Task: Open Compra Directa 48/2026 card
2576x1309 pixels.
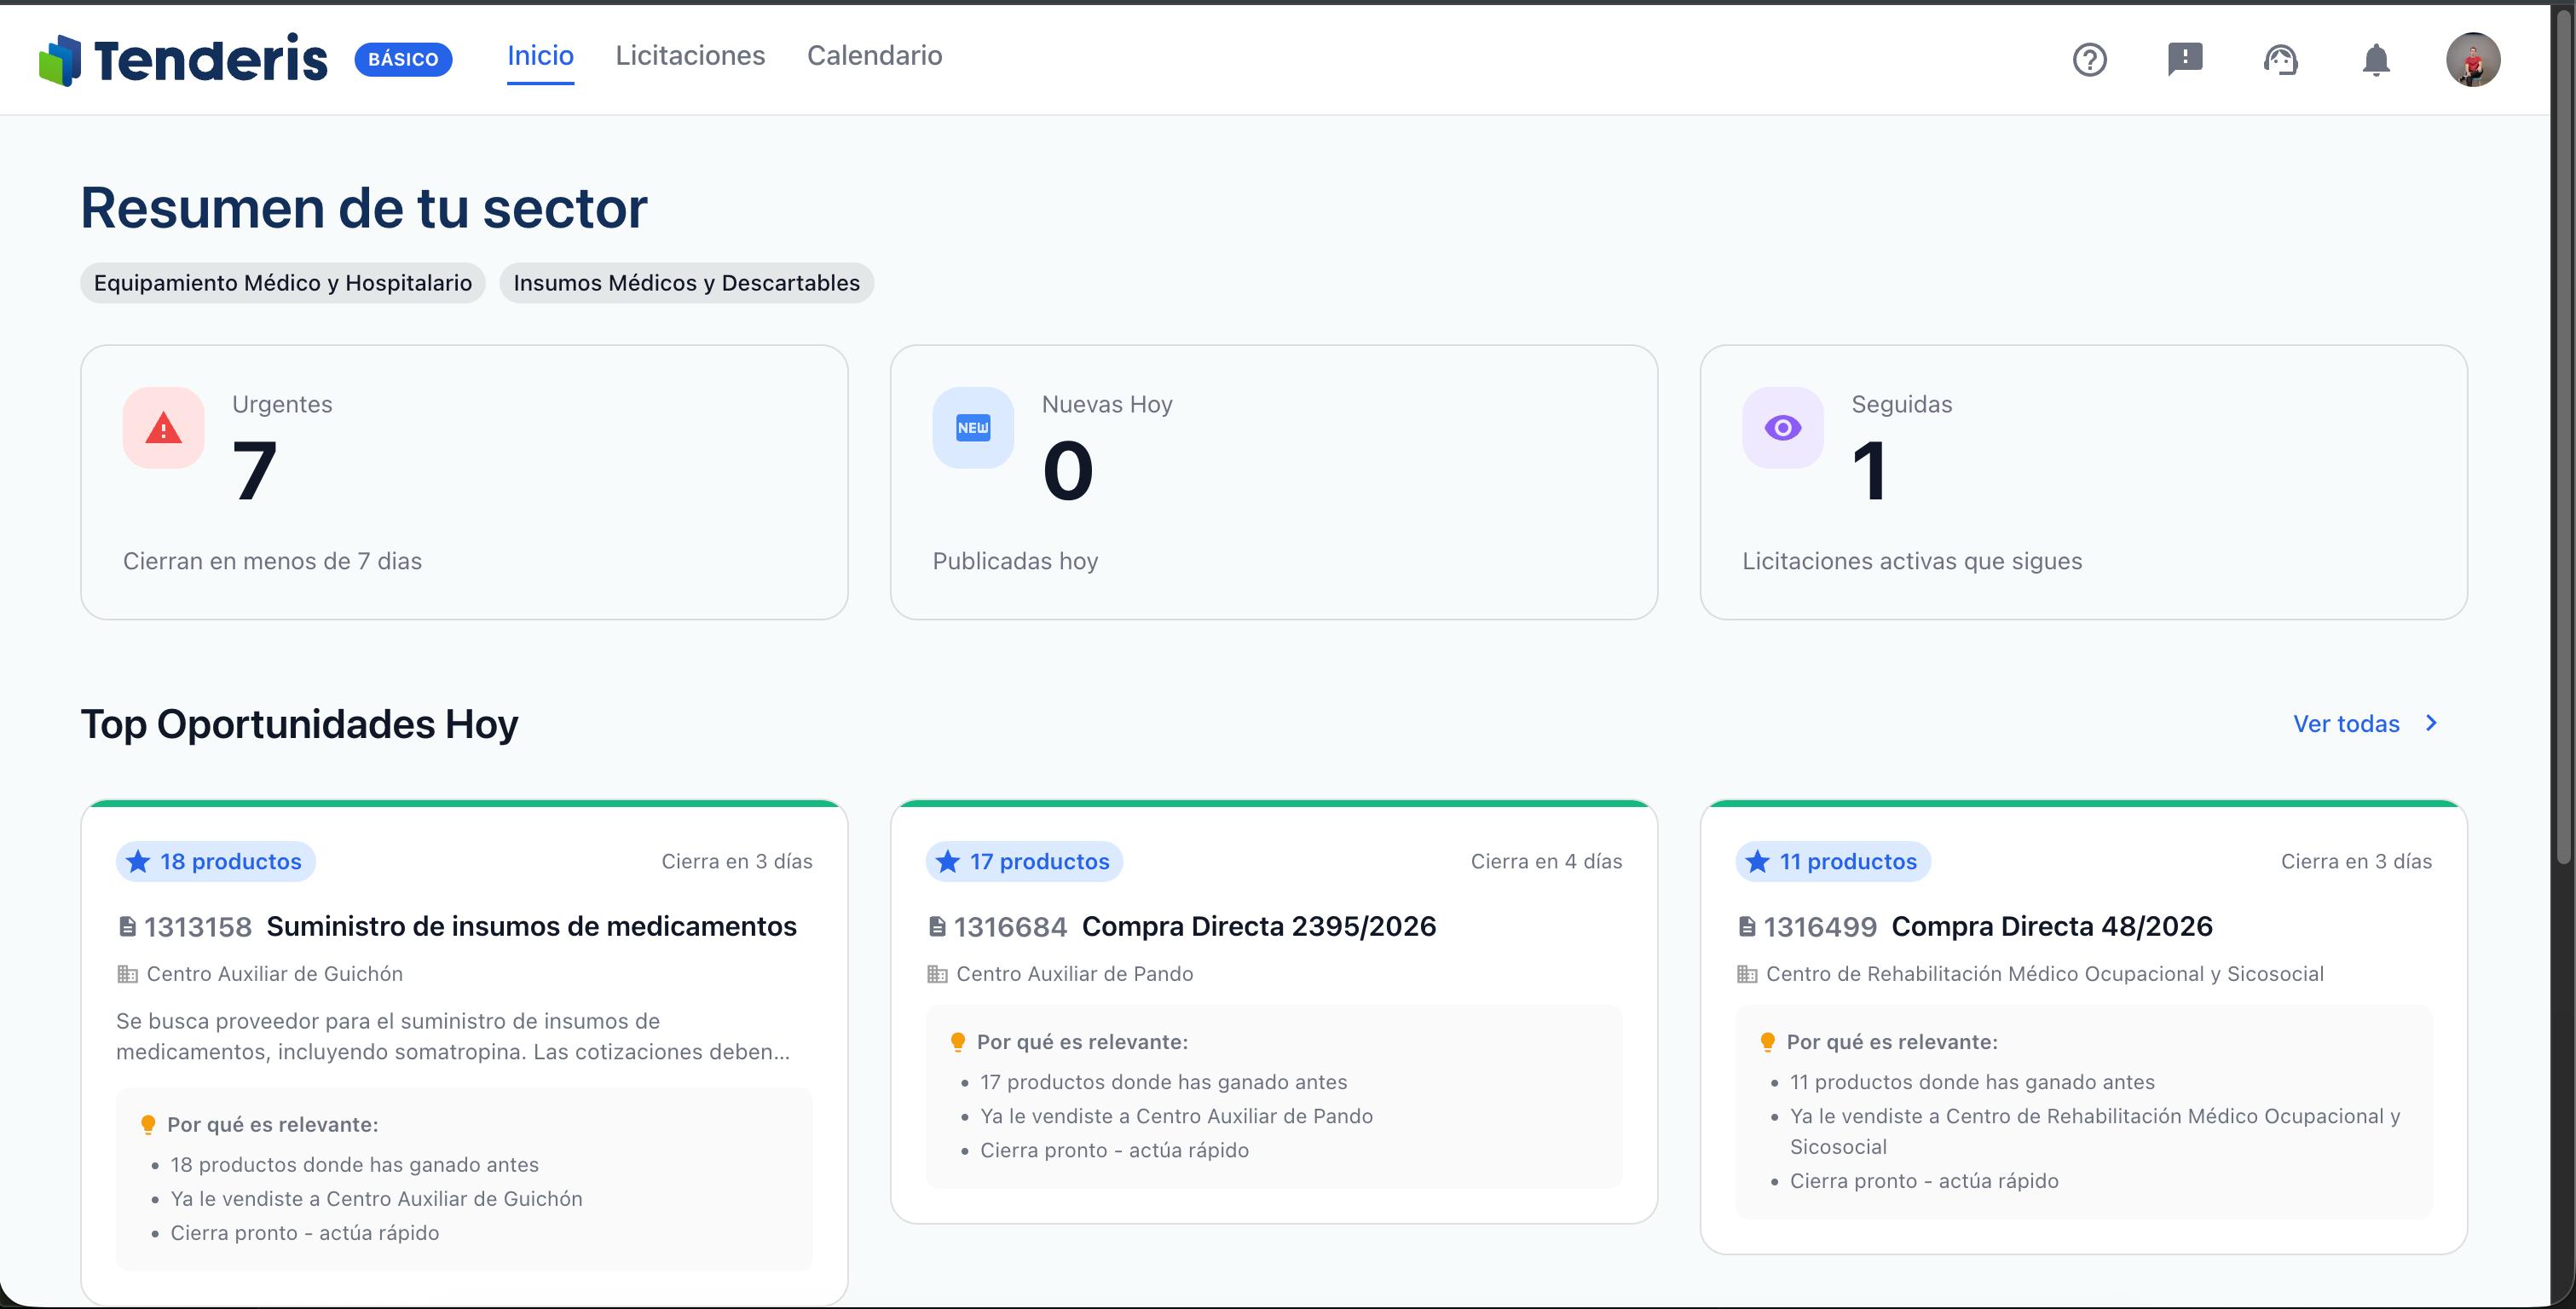Action: [x=2053, y=926]
